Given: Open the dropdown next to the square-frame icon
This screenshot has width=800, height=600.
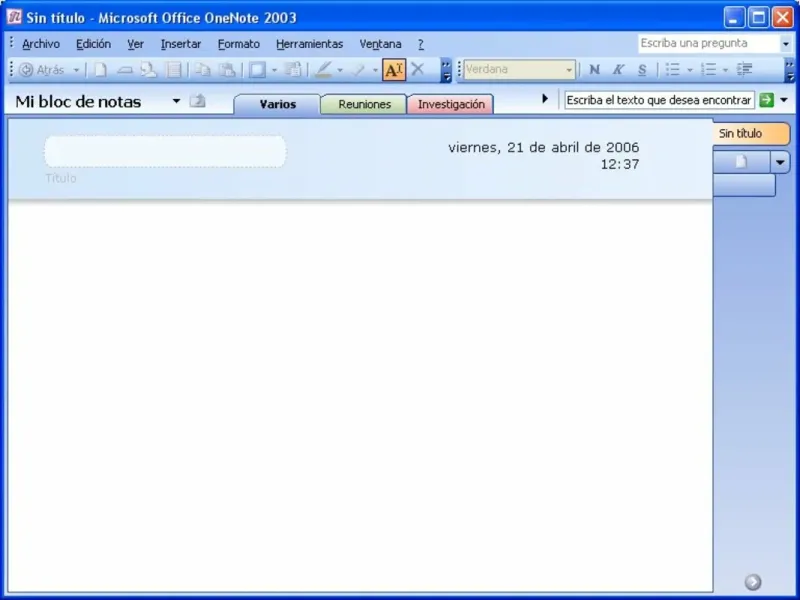Looking at the screenshot, I should pyautogui.click(x=274, y=70).
